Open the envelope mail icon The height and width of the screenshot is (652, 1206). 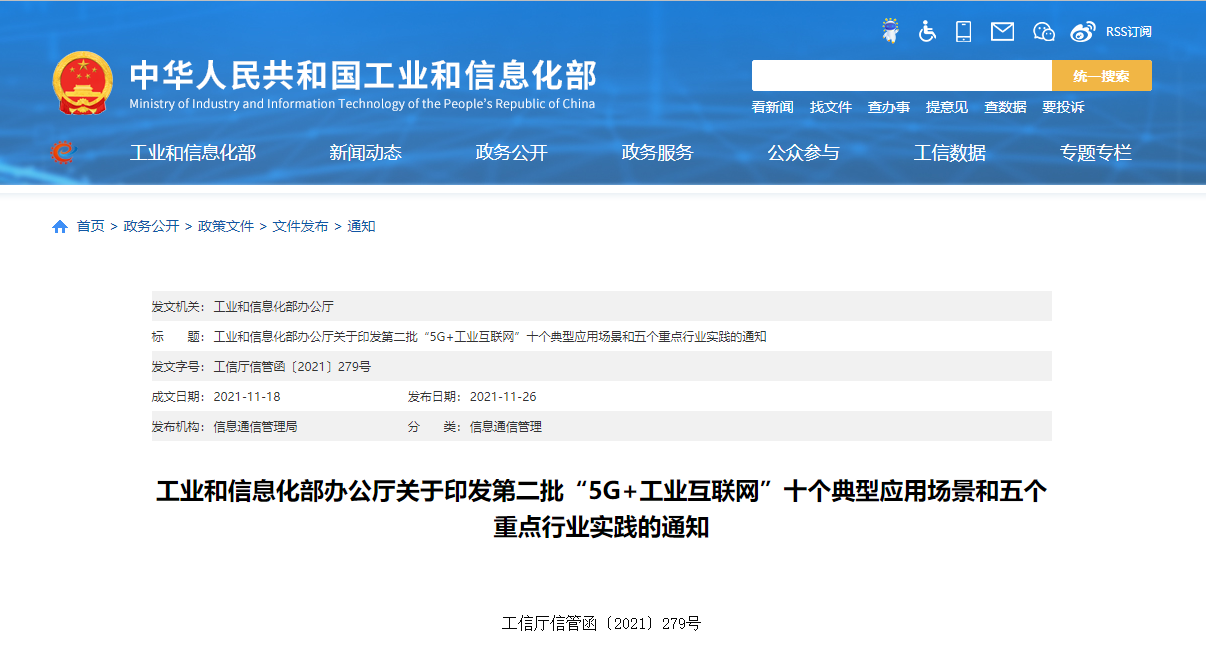(x=1002, y=31)
